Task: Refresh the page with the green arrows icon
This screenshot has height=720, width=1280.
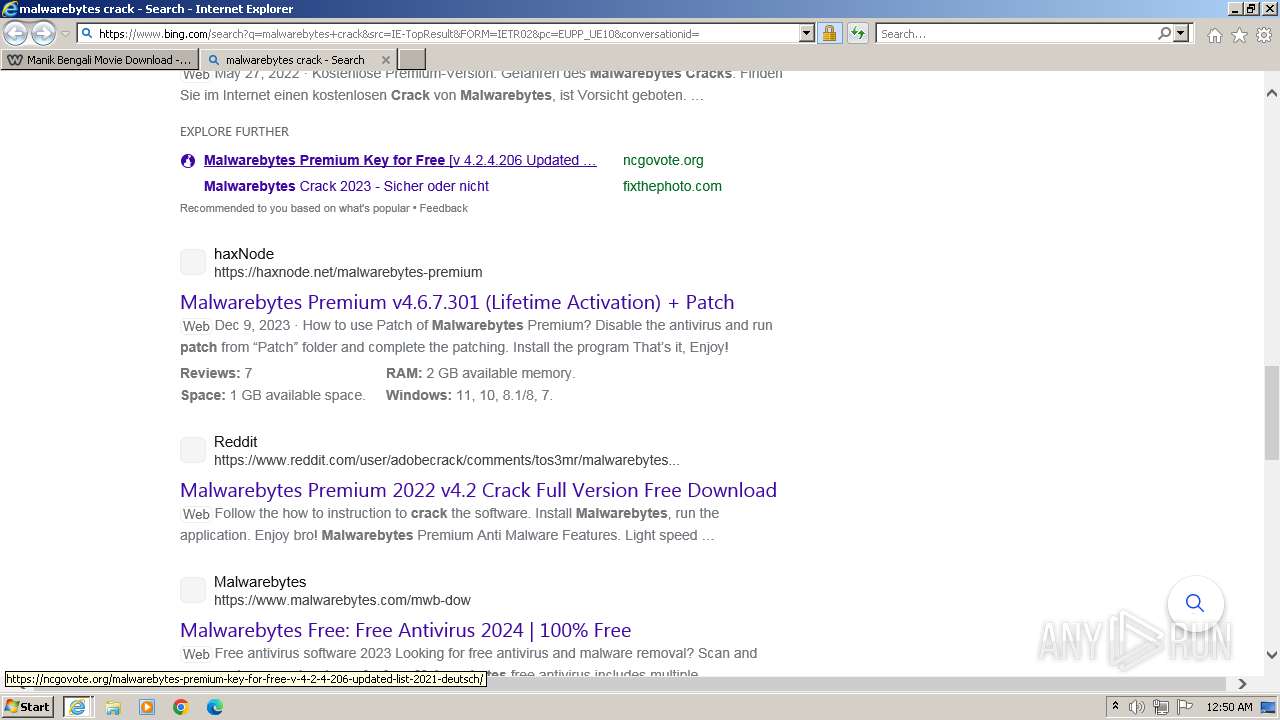Action: 857,34
